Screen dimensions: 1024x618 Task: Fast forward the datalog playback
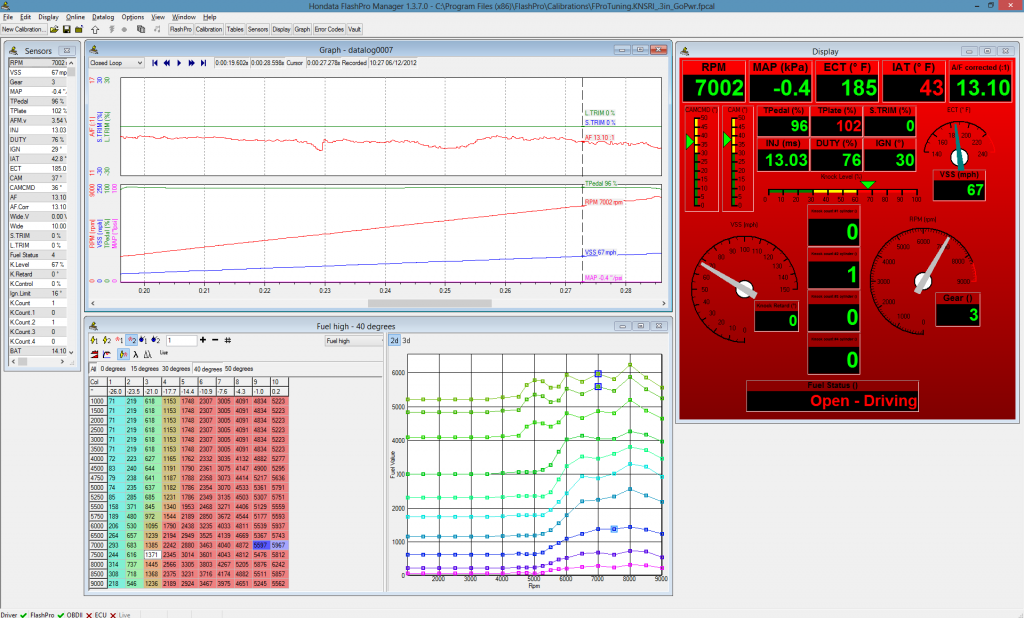[191, 63]
